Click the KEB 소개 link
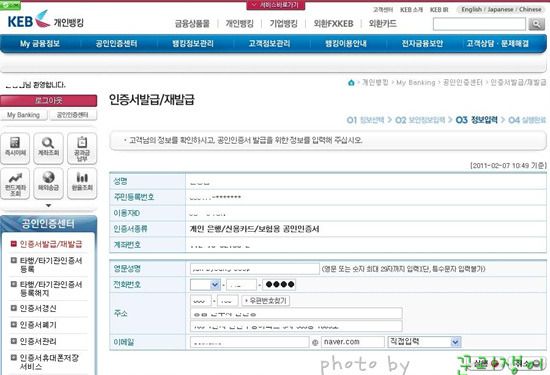Screen dimensions: 550x375 pos(411,10)
